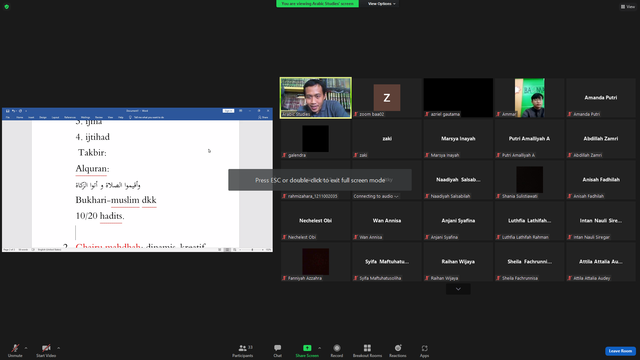Click Share in the Word ribbon
The width and height of the screenshot is (640, 360).
[263, 117]
